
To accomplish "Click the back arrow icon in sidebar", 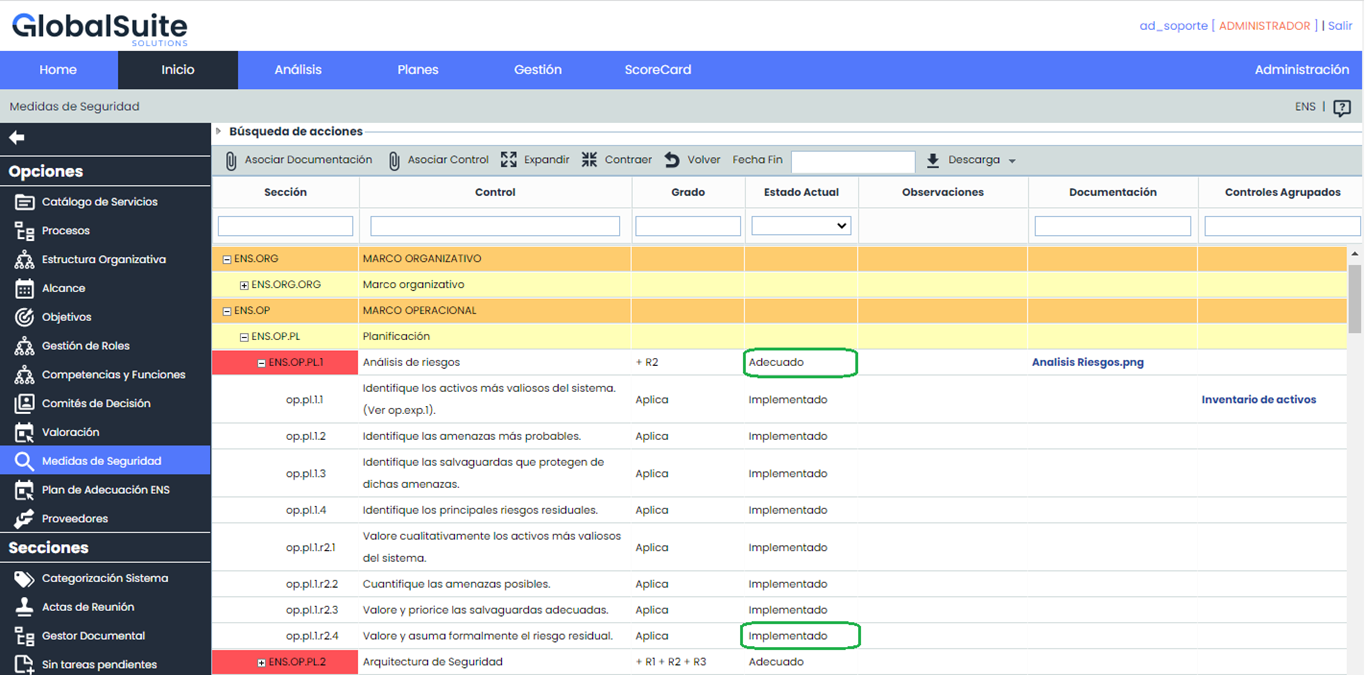I will point(17,138).
